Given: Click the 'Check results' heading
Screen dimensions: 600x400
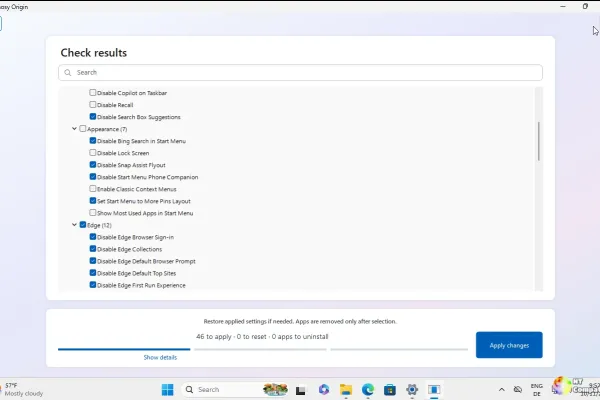Looking at the screenshot, I should coord(94,53).
